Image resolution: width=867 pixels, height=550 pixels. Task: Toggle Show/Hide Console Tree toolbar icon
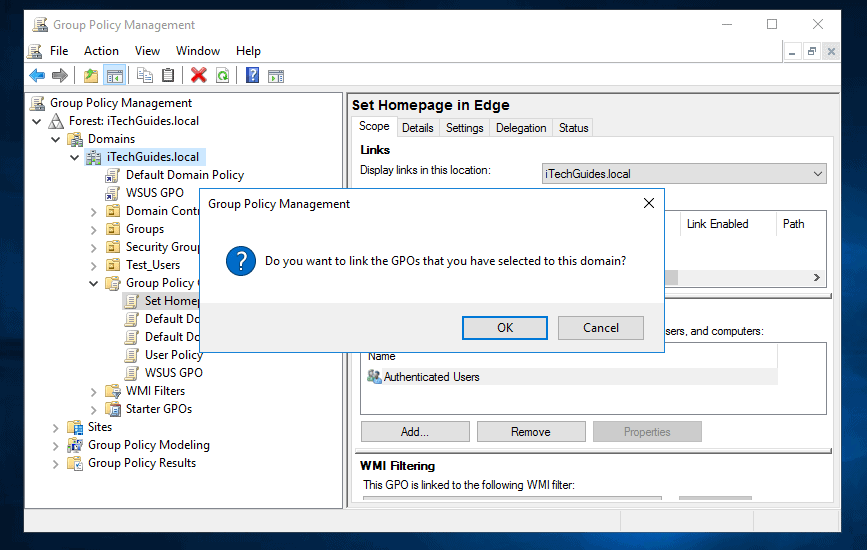coord(114,76)
